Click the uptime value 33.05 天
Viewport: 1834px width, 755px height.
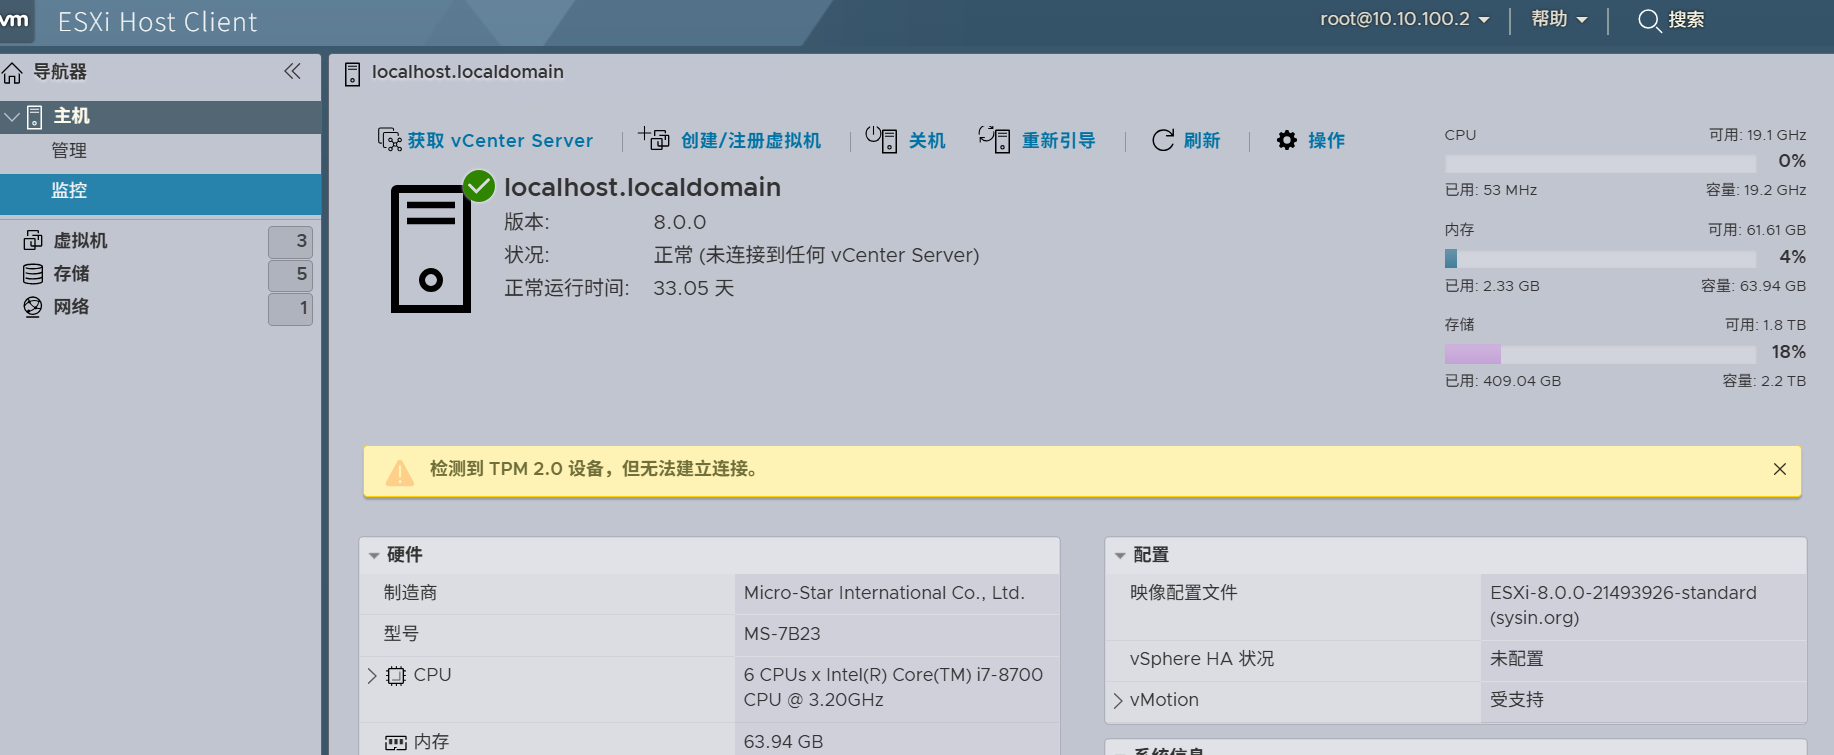[x=694, y=289]
